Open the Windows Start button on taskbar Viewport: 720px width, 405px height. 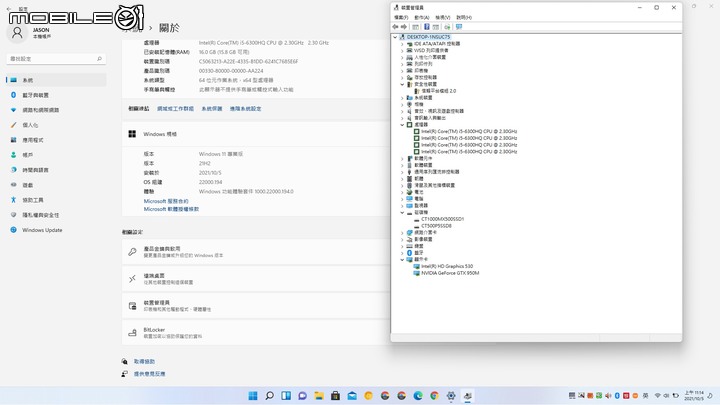pyautogui.click(x=253, y=396)
